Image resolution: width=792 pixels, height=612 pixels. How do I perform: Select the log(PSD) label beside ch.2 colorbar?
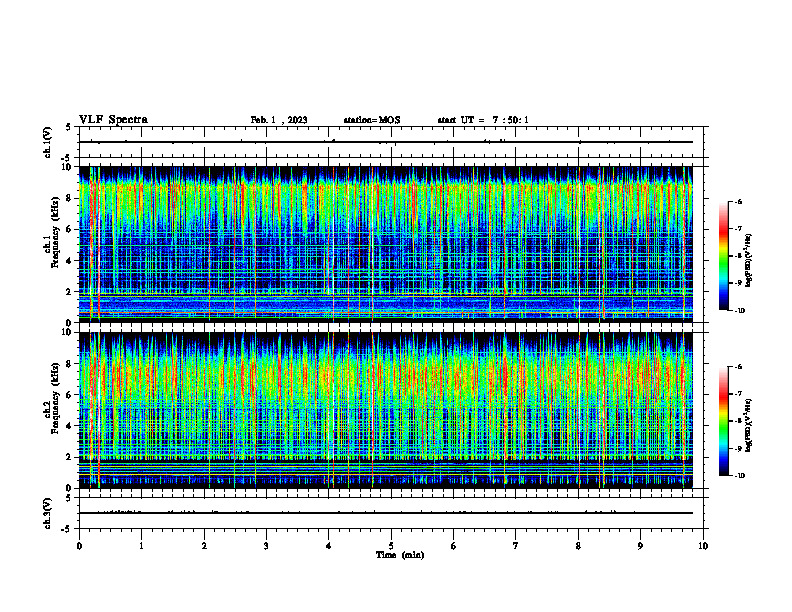point(749,426)
